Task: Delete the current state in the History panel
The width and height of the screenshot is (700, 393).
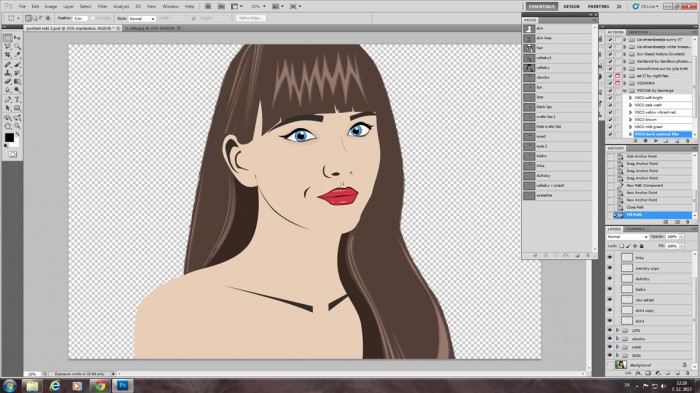Action: [x=687, y=222]
